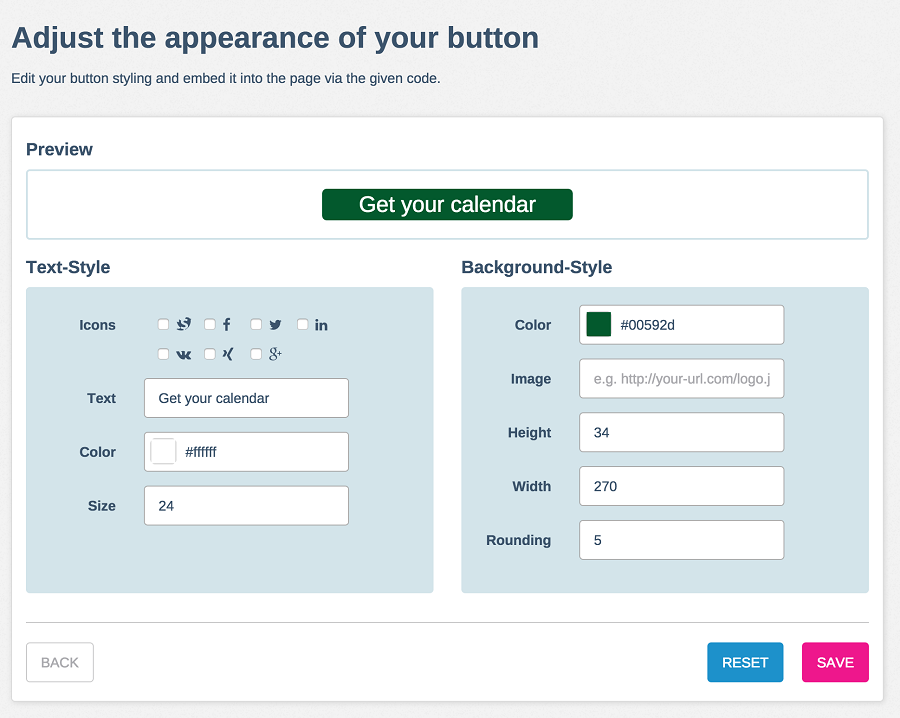The image size is (900, 718).
Task: Click the Facebook icon in Icons row
Action: [227, 325]
